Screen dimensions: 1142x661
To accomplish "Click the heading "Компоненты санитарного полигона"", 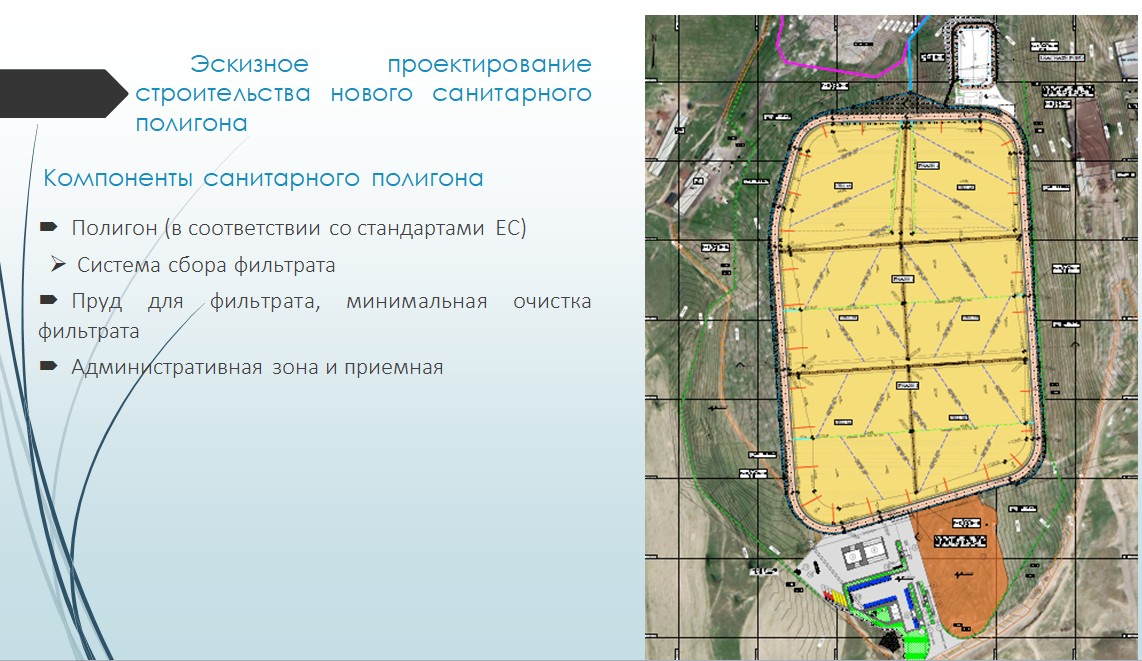I will tap(264, 178).
